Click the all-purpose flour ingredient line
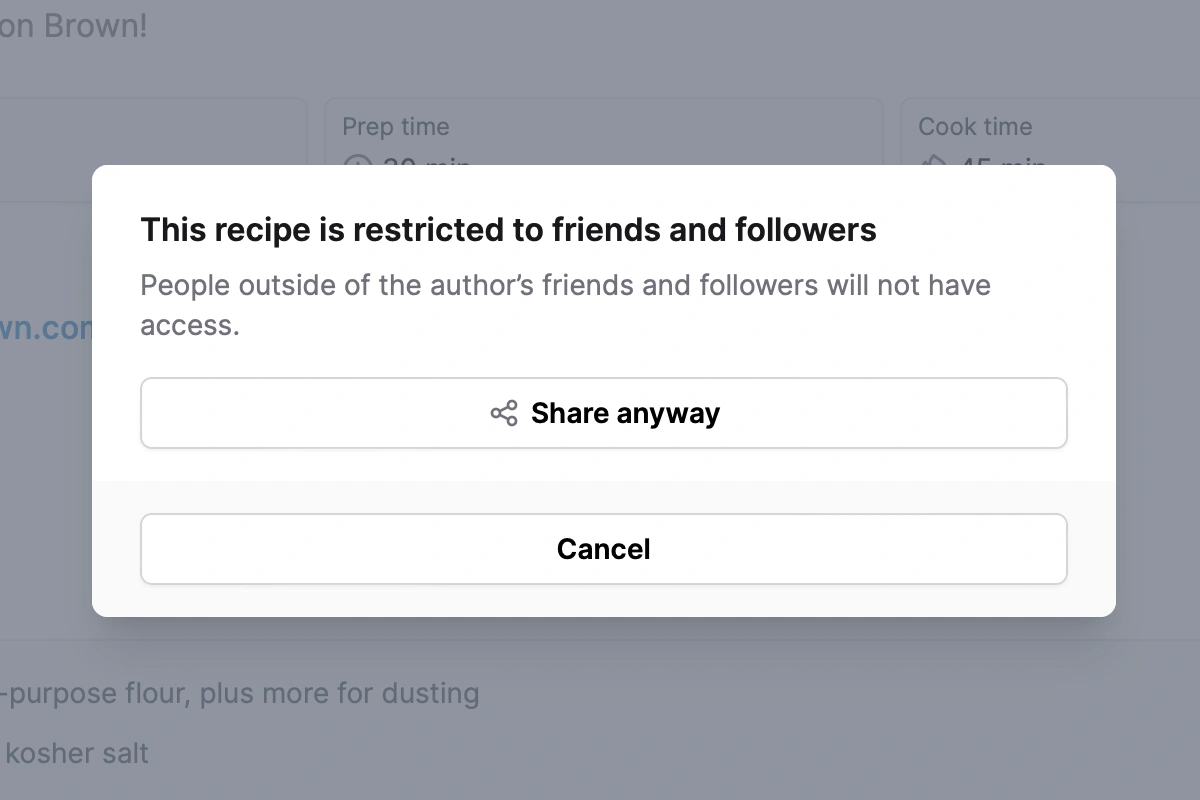The height and width of the screenshot is (800, 1200). point(240,693)
